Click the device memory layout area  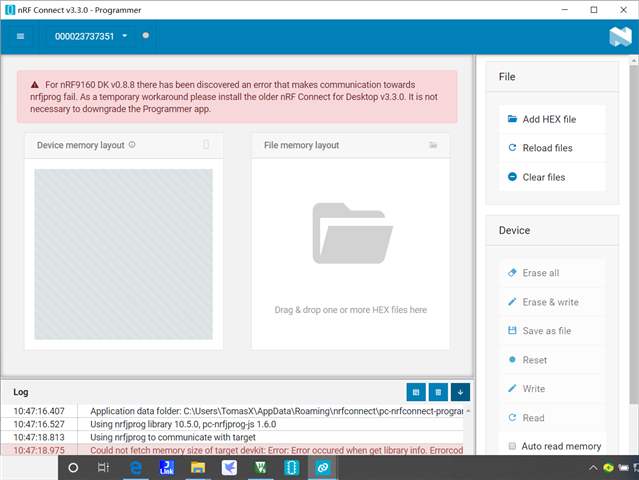[123, 254]
